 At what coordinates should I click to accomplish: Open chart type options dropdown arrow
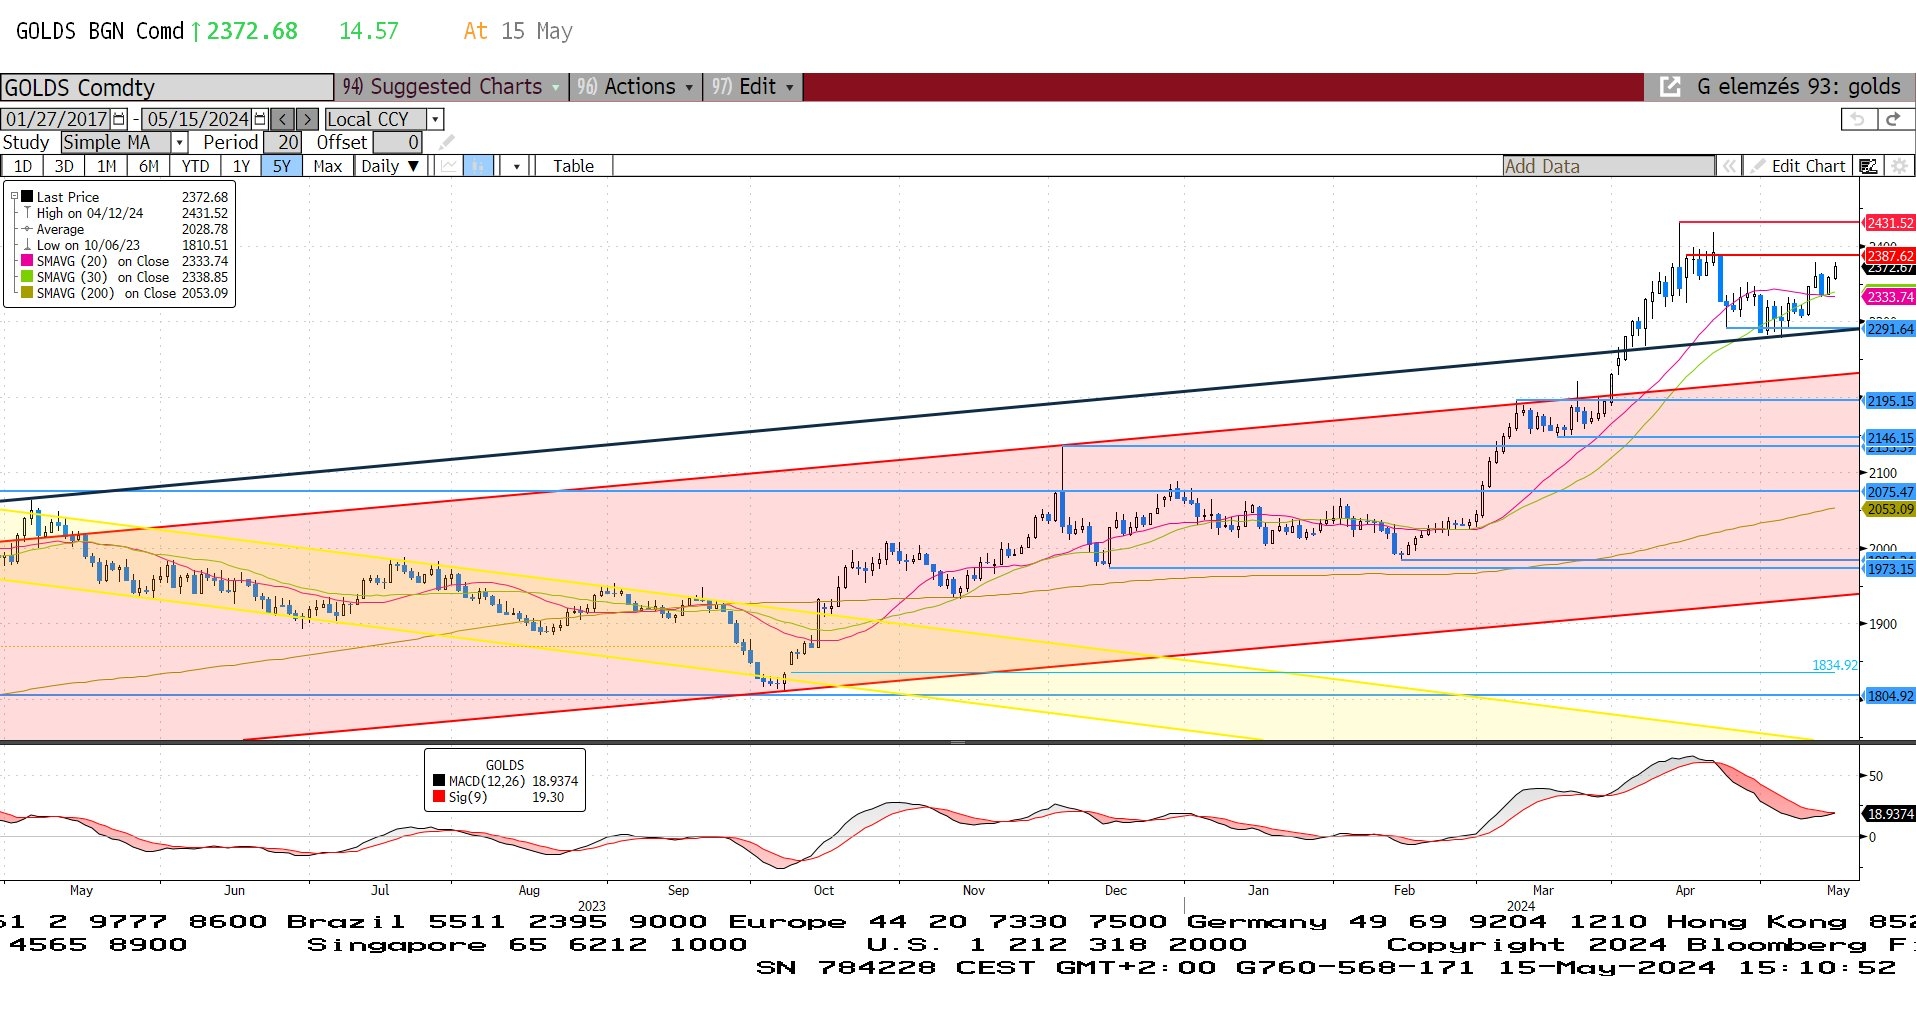pos(516,166)
